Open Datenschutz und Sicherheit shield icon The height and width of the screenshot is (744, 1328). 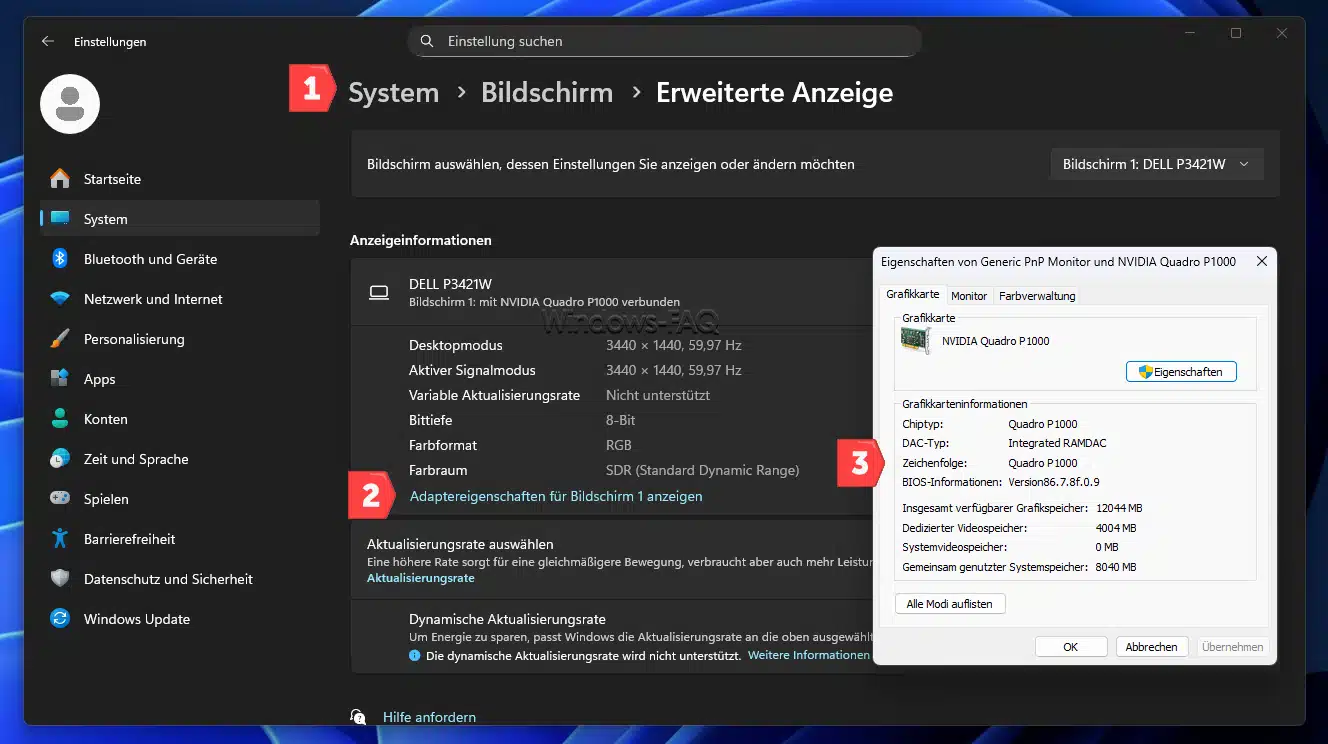point(60,579)
